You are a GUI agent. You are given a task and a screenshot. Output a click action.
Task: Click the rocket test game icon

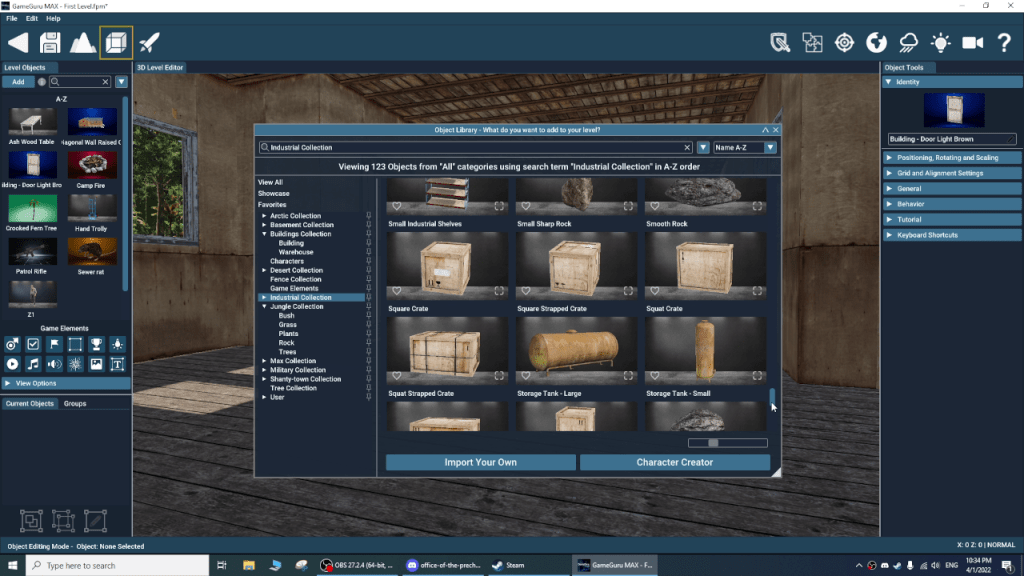coord(149,42)
